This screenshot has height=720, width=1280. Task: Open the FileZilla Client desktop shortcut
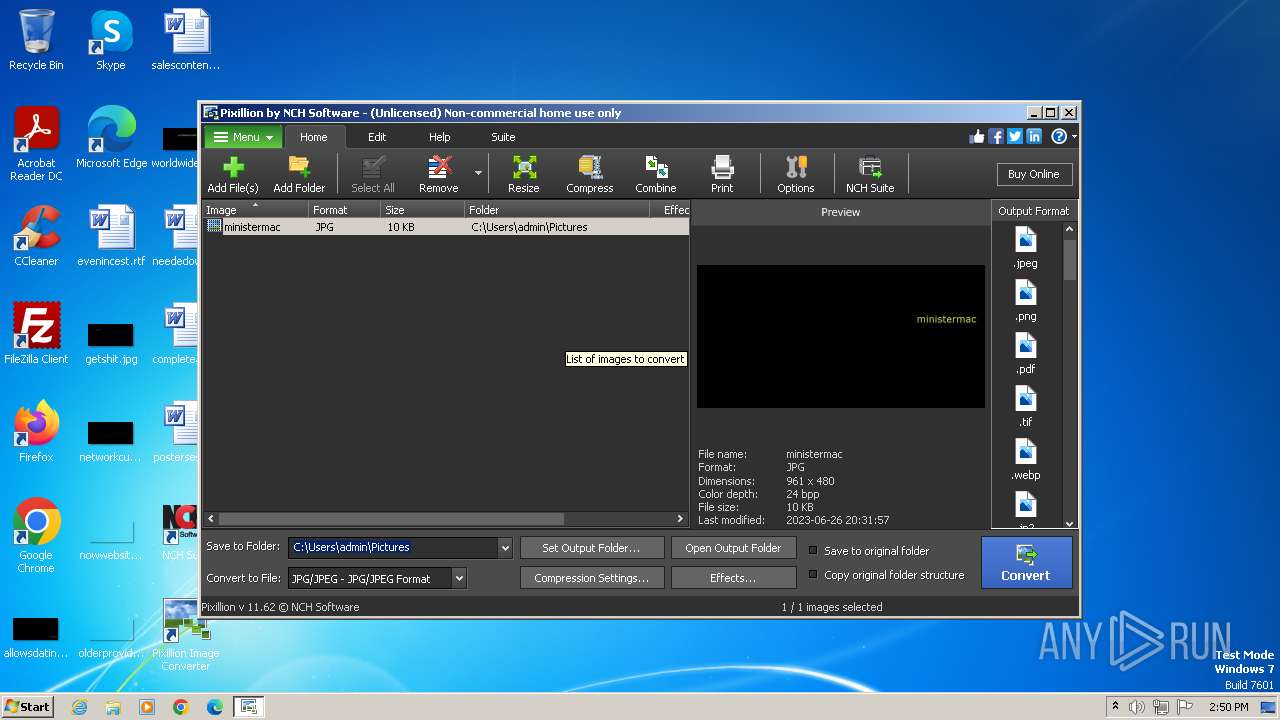tap(36, 334)
